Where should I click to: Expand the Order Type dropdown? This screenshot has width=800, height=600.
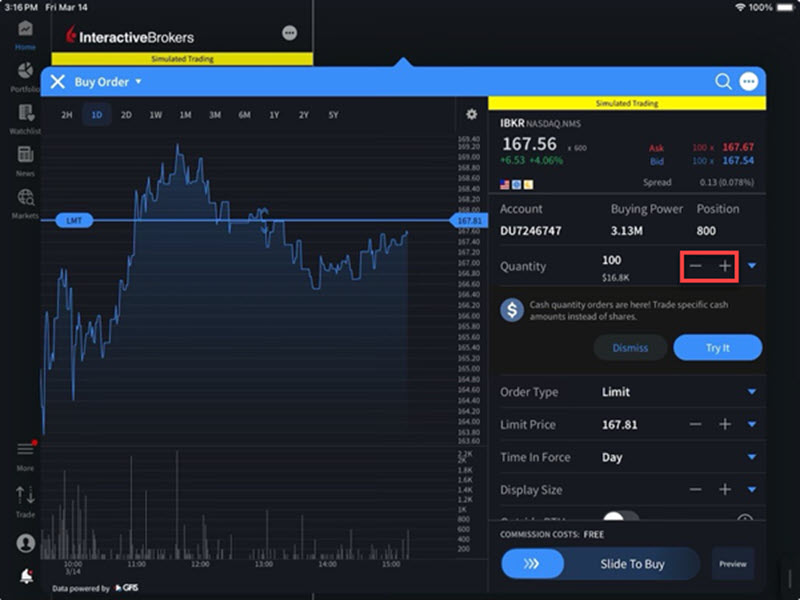752,392
